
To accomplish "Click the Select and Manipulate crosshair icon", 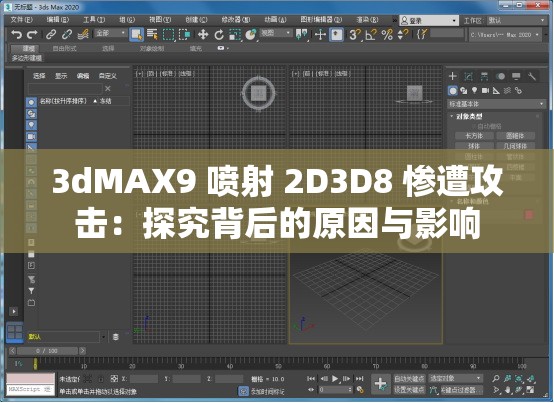I will point(320,35).
